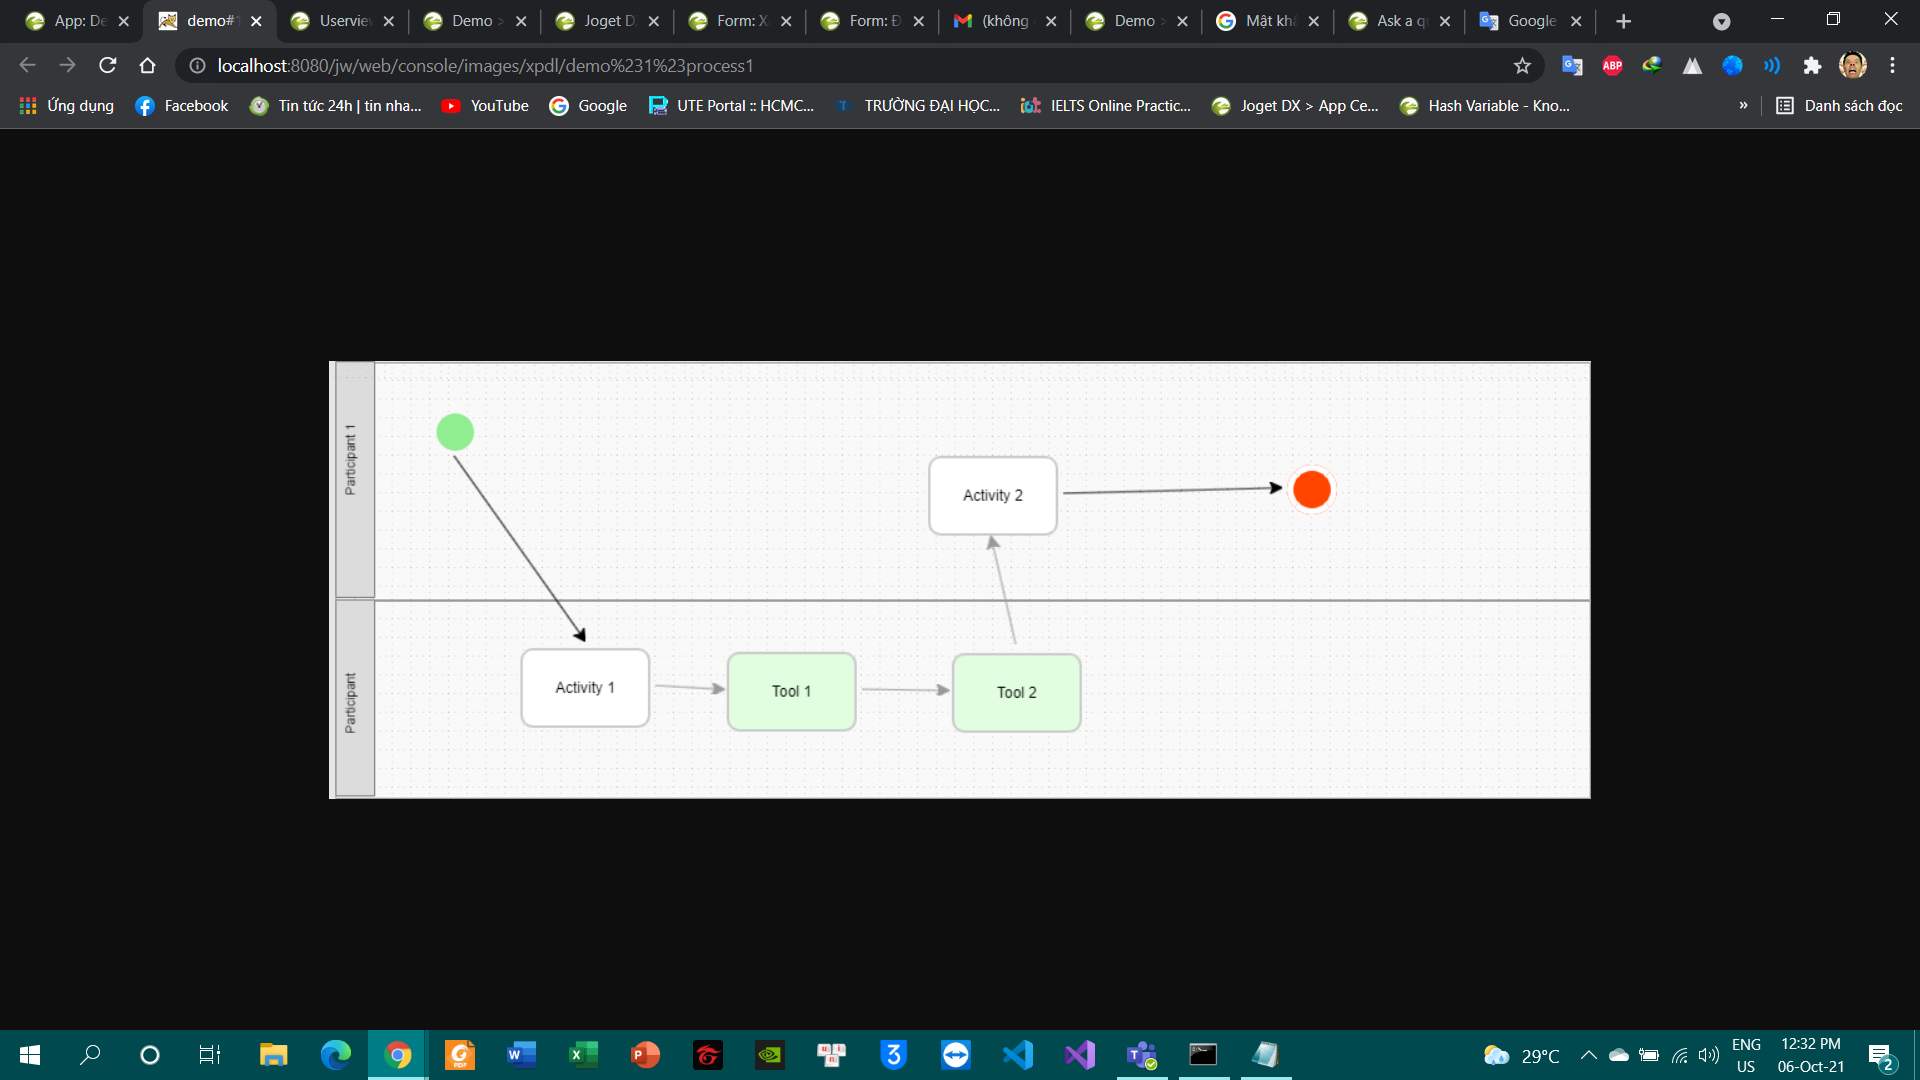This screenshot has height=1080, width=1920.
Task: Show hidden system tray icons
Action: tap(1588, 1055)
